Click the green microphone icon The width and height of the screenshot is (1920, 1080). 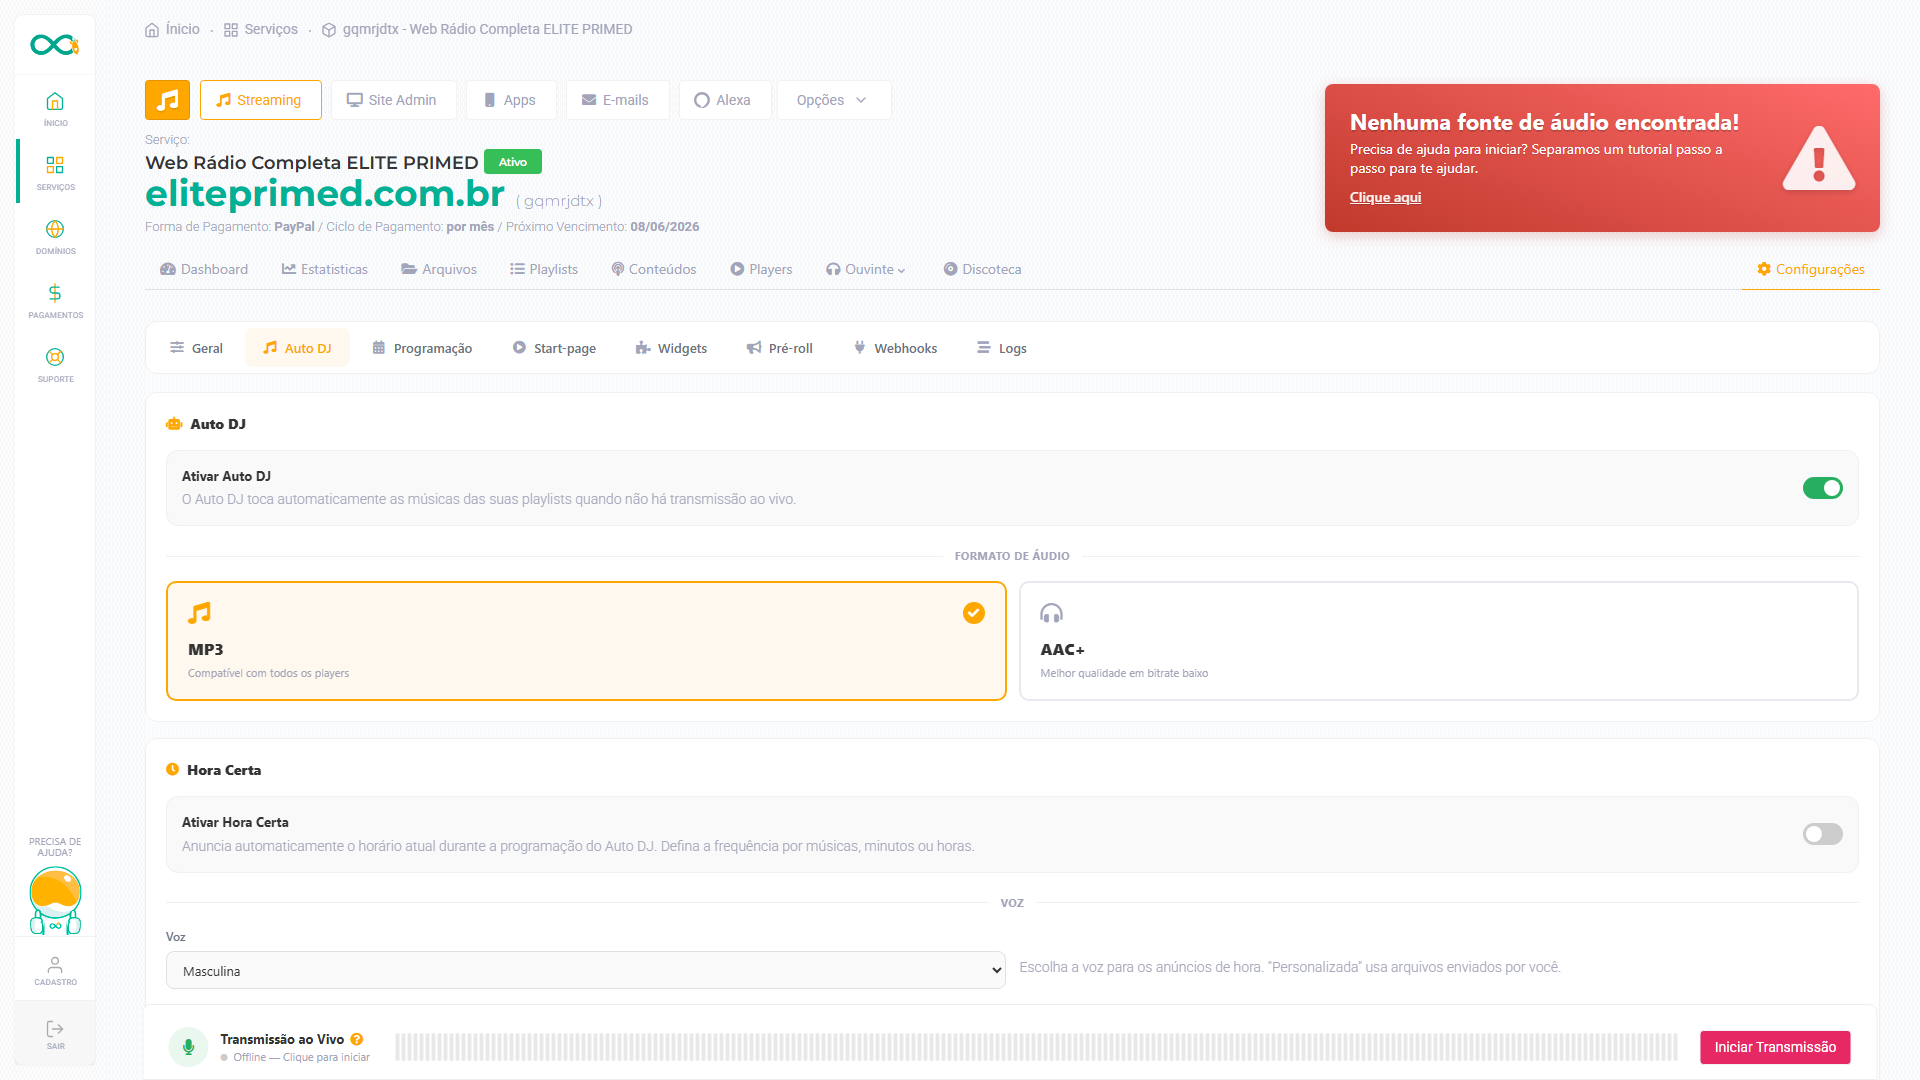coord(188,1047)
